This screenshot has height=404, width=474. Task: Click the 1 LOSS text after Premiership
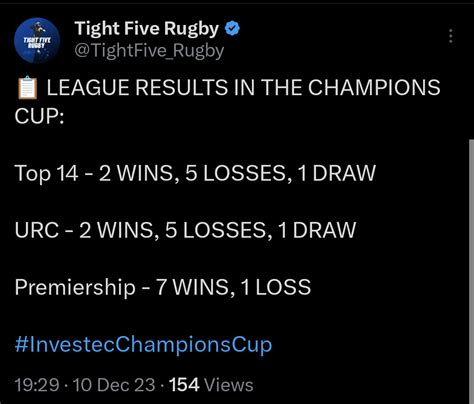[x=276, y=287]
